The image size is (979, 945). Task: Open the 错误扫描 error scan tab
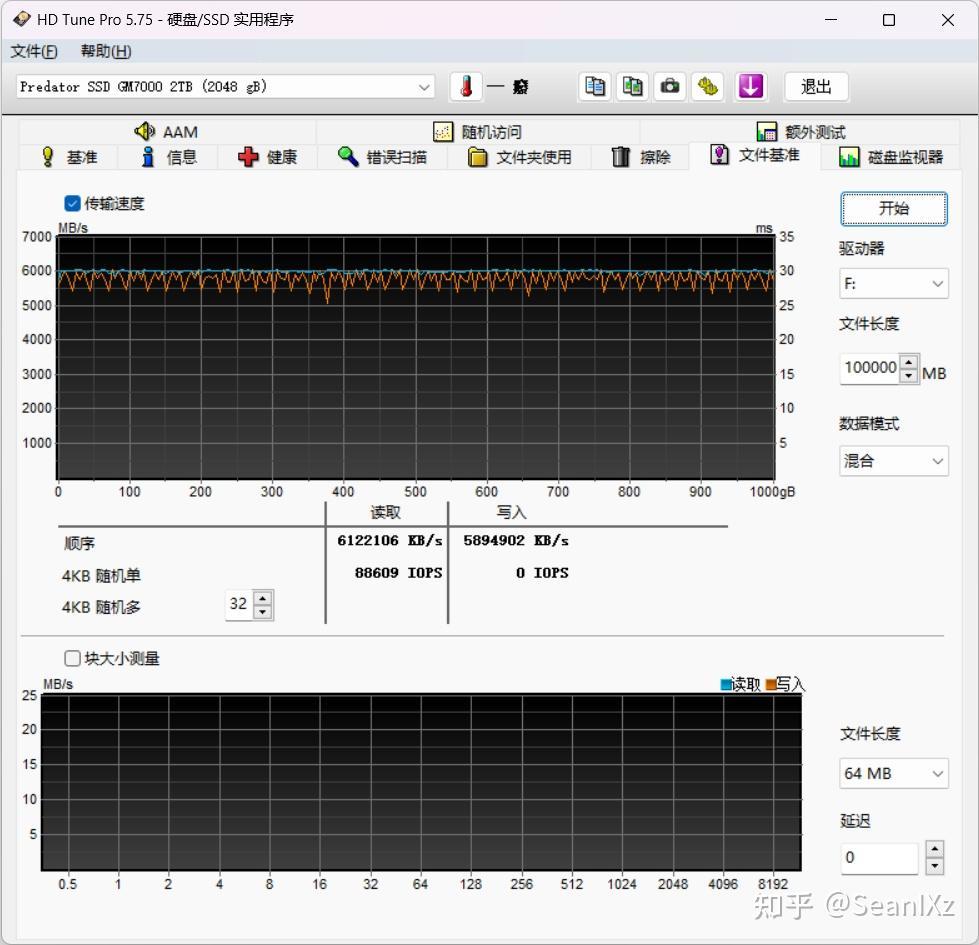click(382, 157)
